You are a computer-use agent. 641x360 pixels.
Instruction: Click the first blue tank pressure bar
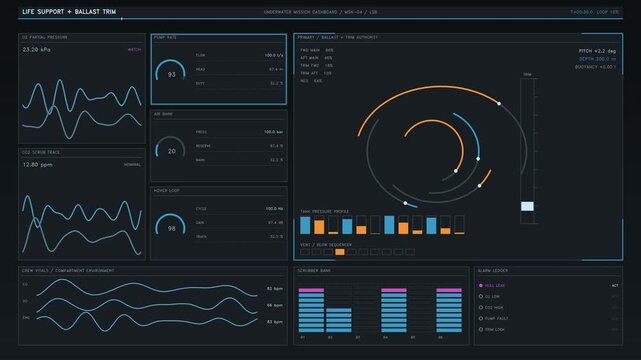click(x=305, y=226)
